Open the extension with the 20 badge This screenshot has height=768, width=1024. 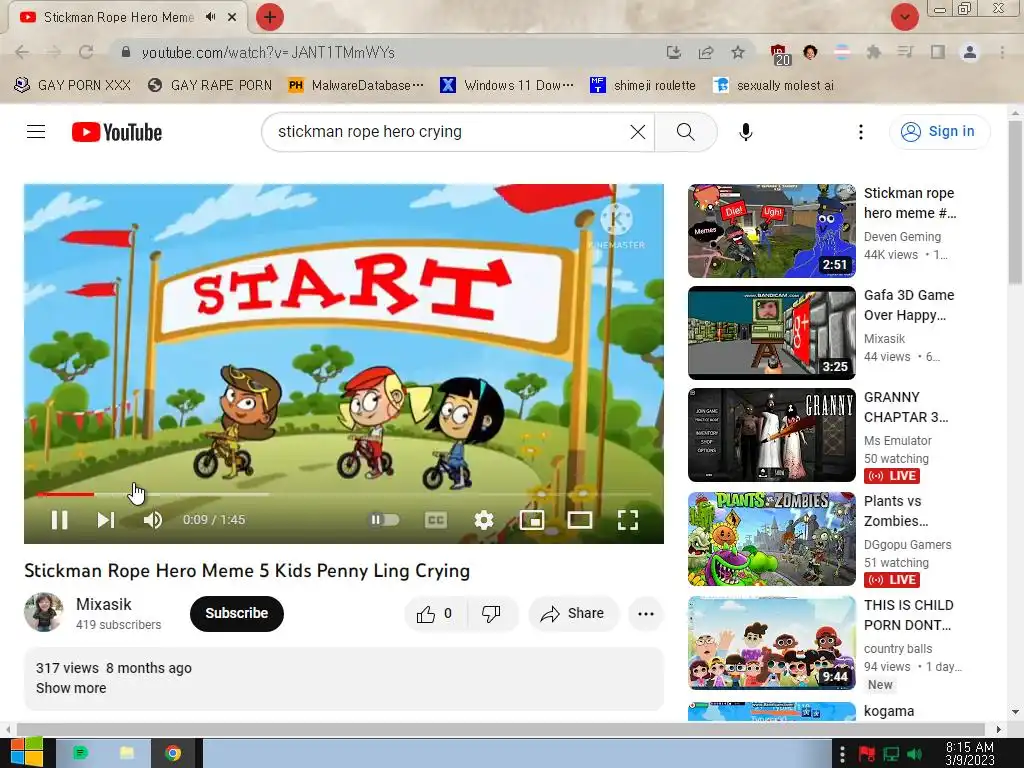[x=779, y=54]
